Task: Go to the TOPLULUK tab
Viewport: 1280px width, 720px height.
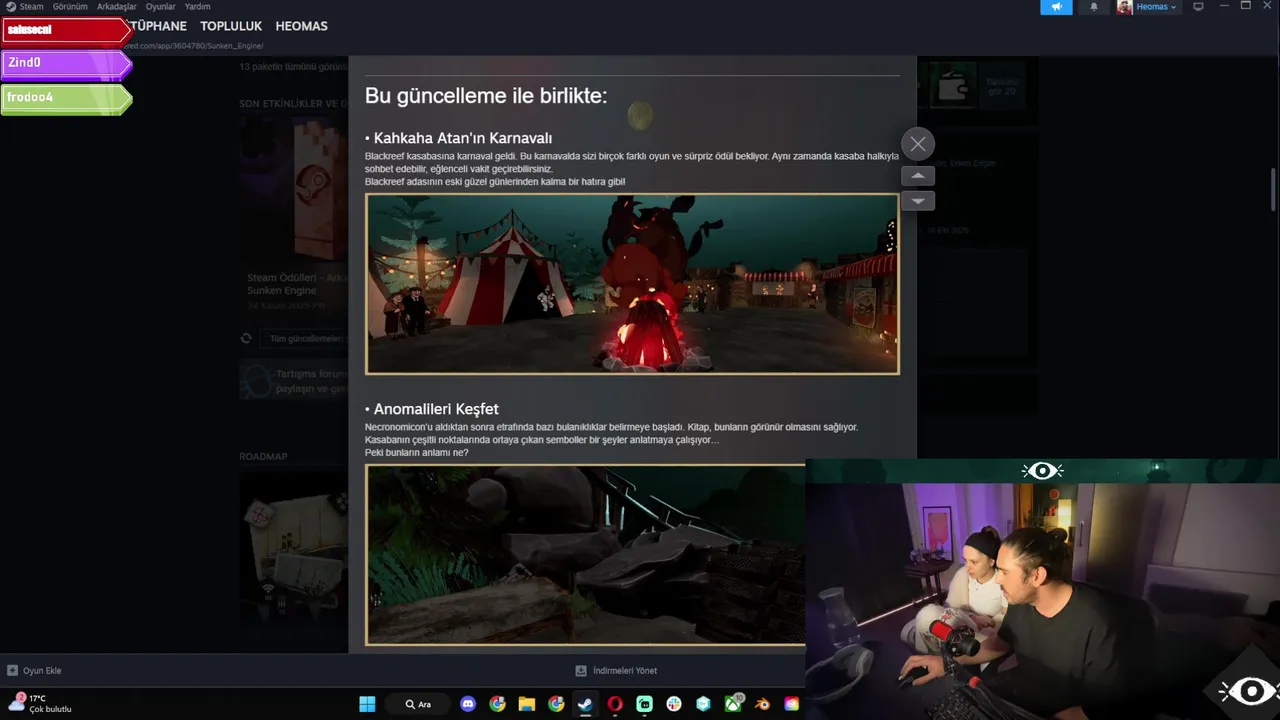Action: [x=231, y=26]
